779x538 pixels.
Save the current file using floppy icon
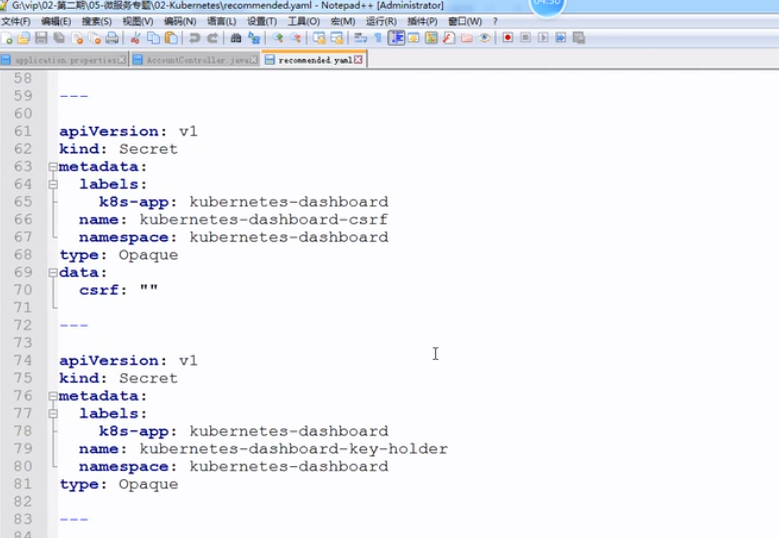click(x=41, y=38)
